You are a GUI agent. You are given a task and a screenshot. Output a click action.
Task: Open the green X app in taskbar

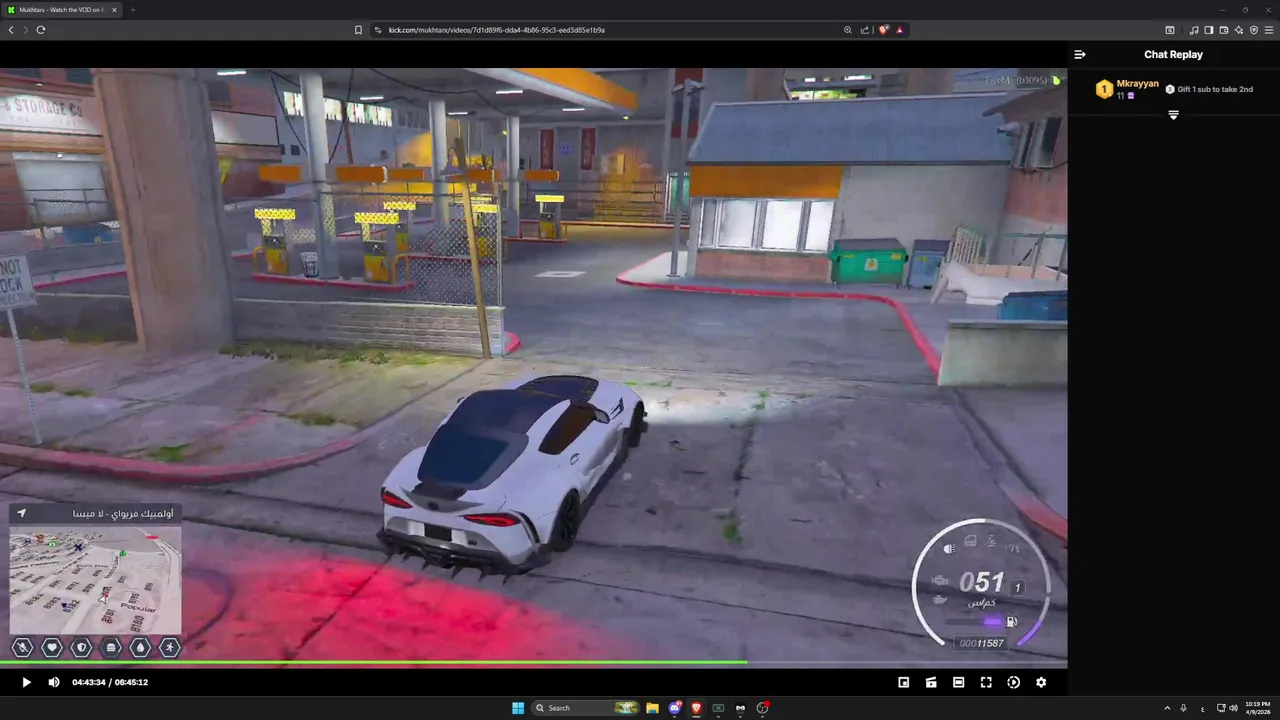click(718, 708)
